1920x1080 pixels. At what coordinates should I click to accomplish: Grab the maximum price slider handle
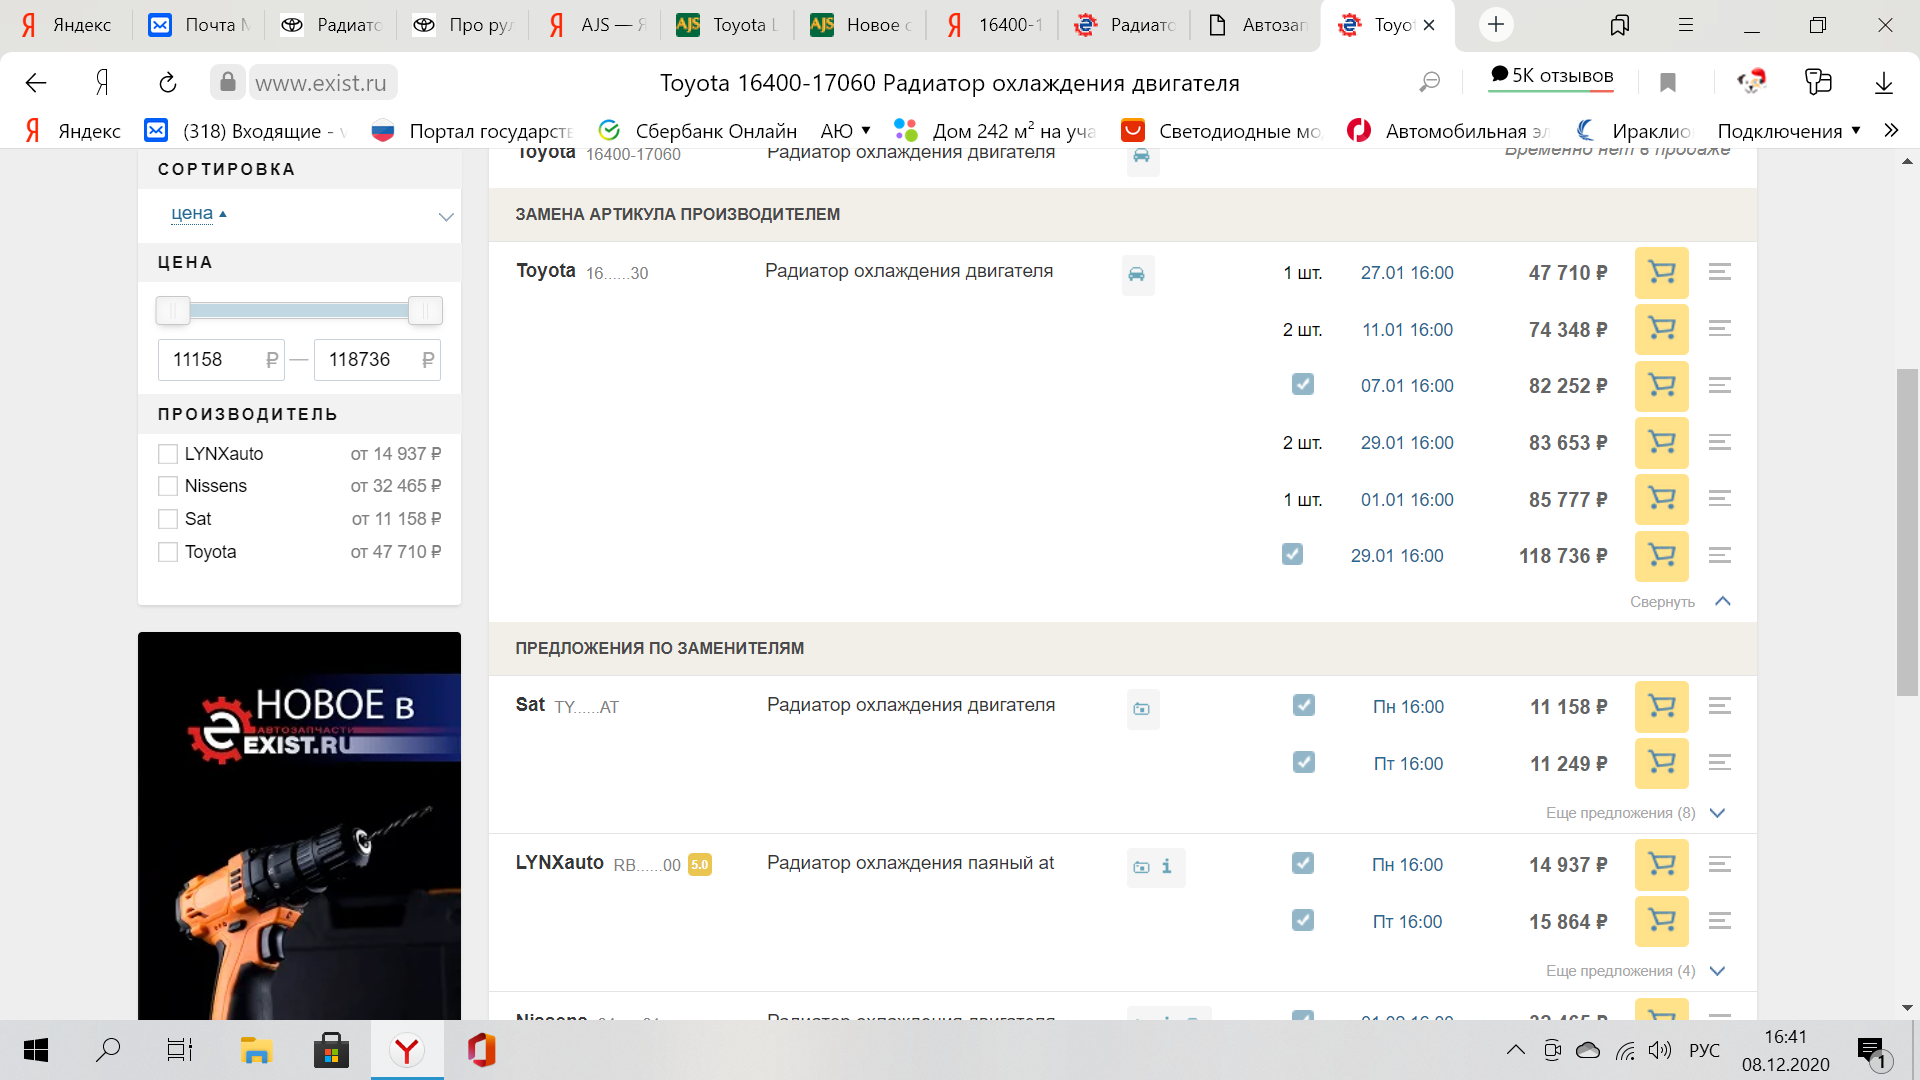click(425, 311)
